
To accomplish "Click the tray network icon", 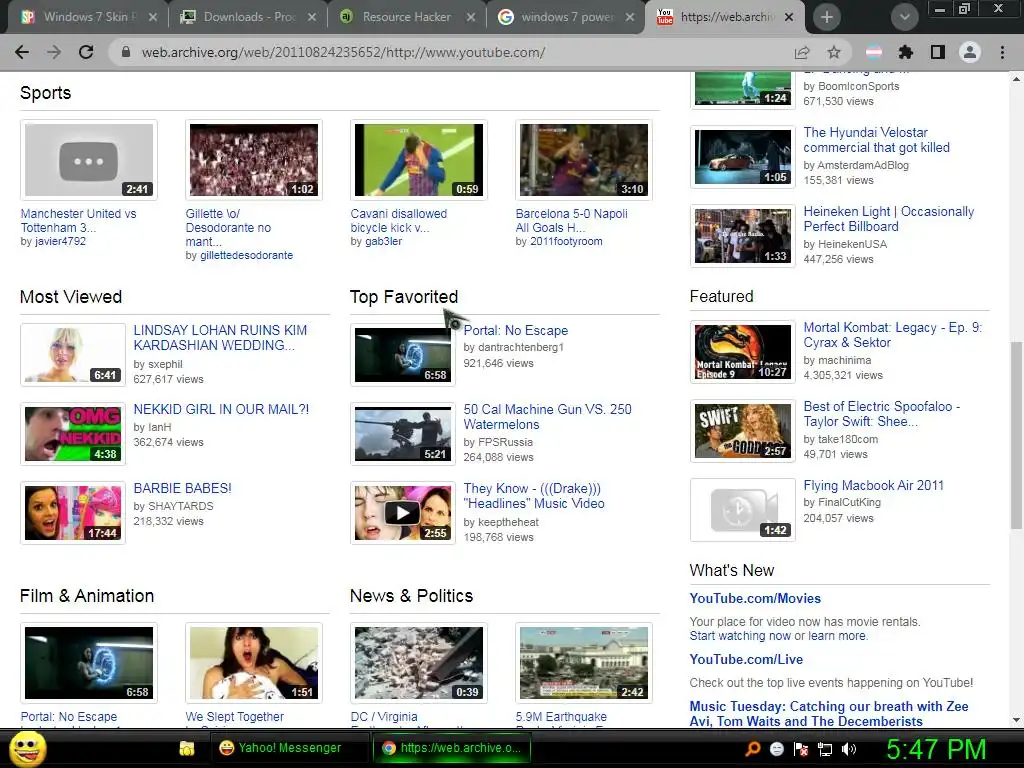I will click(825, 749).
